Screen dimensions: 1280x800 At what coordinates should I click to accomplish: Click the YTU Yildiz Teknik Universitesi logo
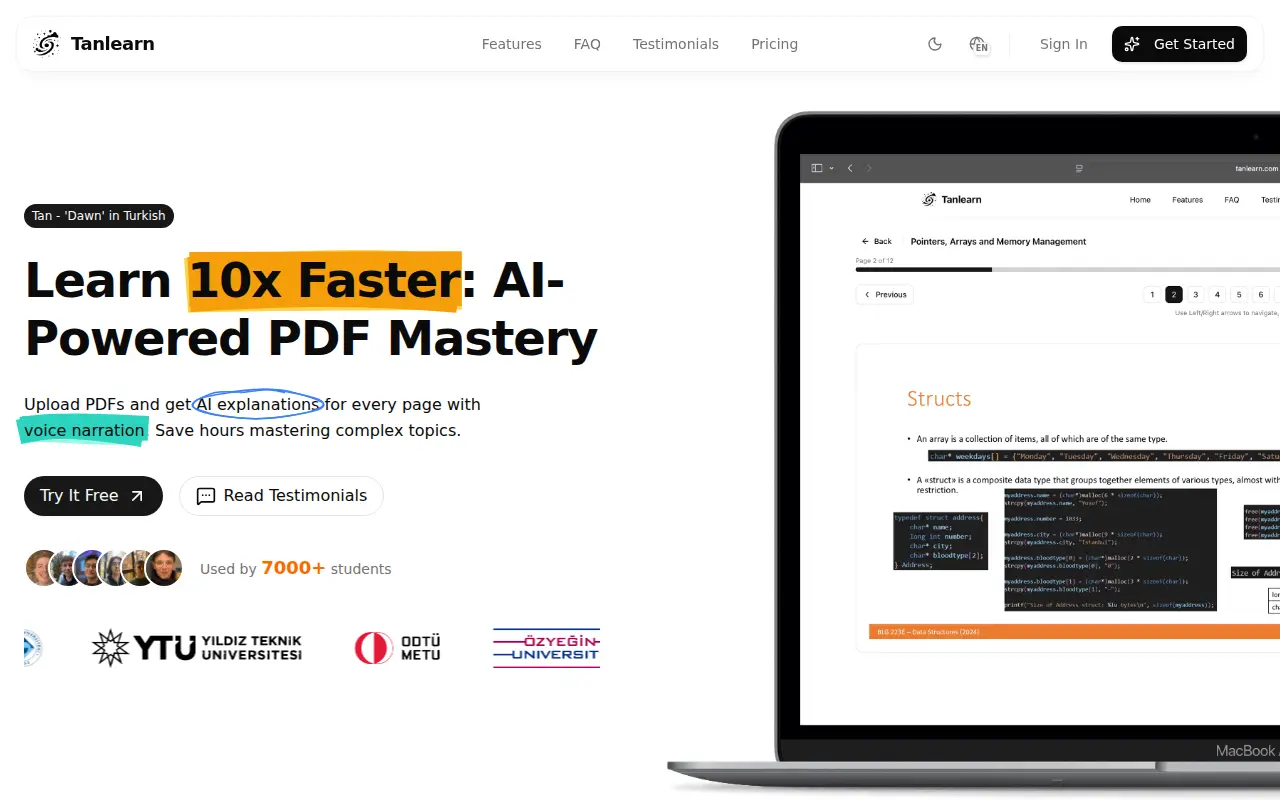[x=196, y=648]
